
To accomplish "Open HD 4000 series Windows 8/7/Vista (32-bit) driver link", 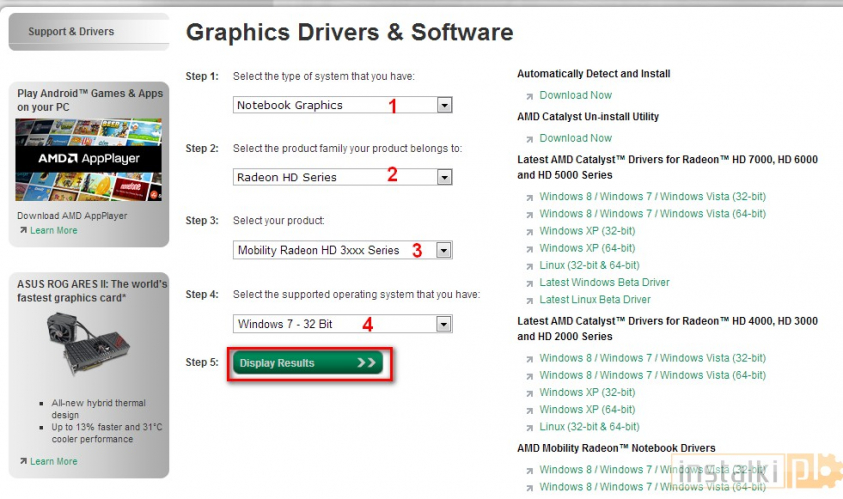I will (x=653, y=358).
